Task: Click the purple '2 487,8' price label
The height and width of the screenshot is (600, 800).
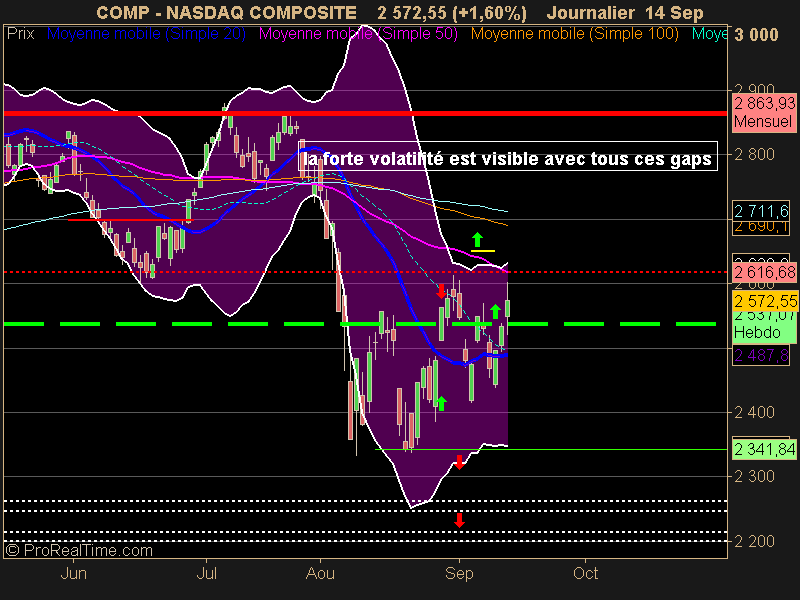Action: (761, 355)
